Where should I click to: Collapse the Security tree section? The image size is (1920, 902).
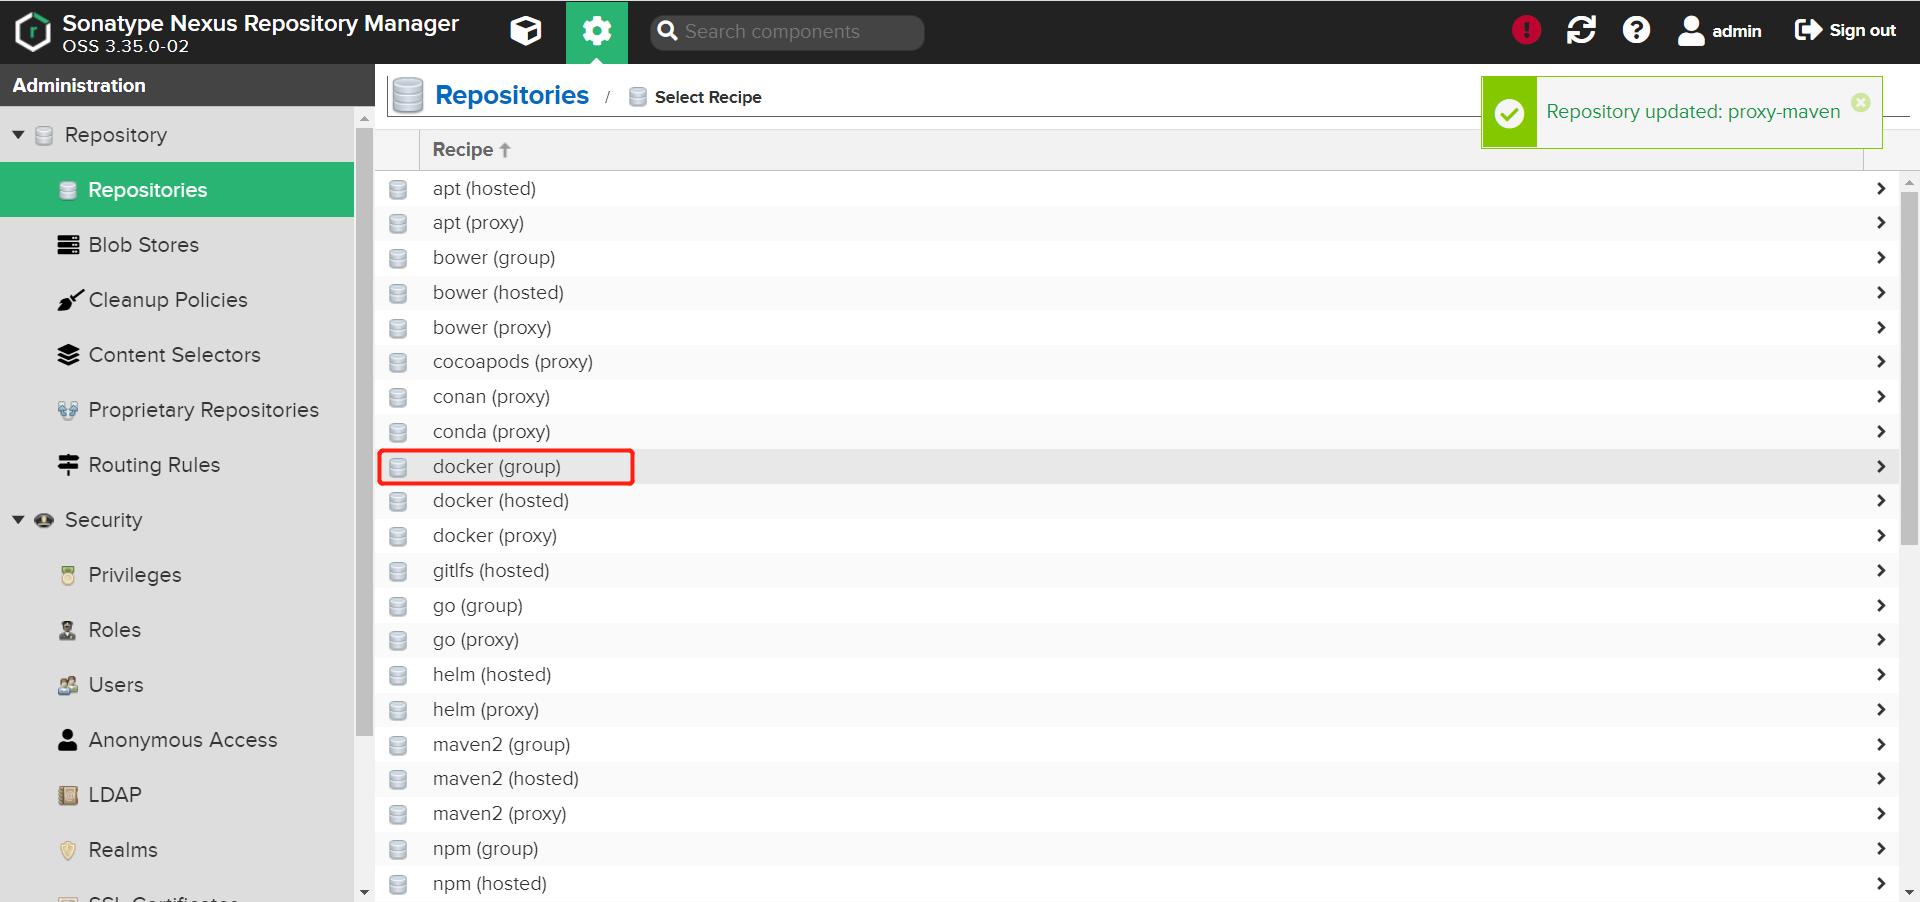click(18, 519)
